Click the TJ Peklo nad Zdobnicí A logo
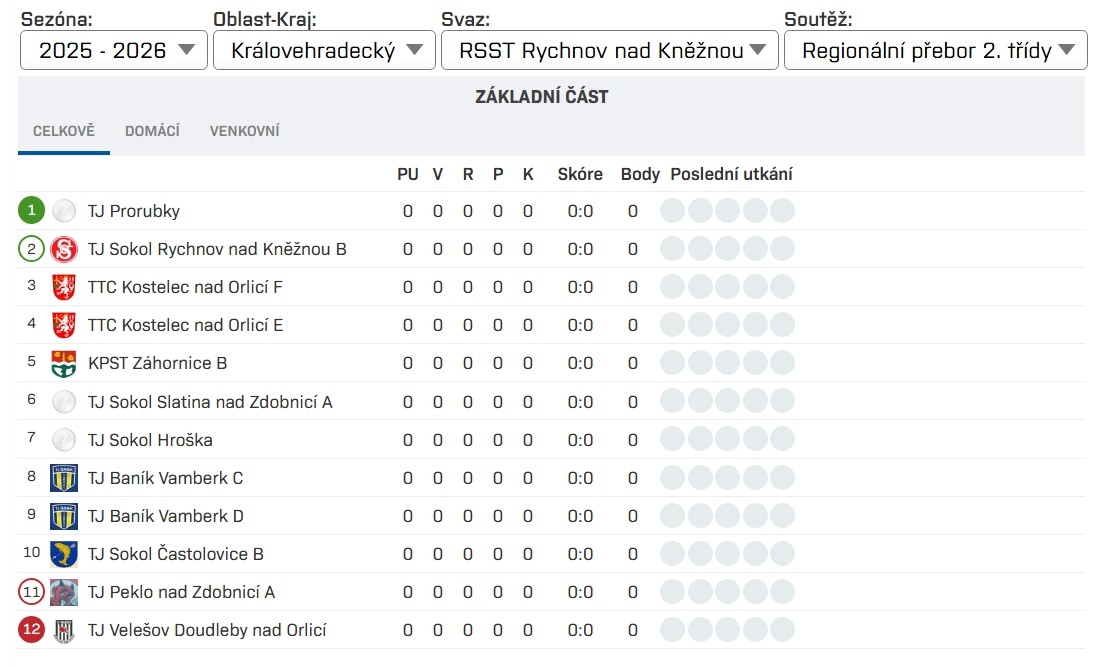The image size is (1113, 668). pyautogui.click(x=64, y=592)
